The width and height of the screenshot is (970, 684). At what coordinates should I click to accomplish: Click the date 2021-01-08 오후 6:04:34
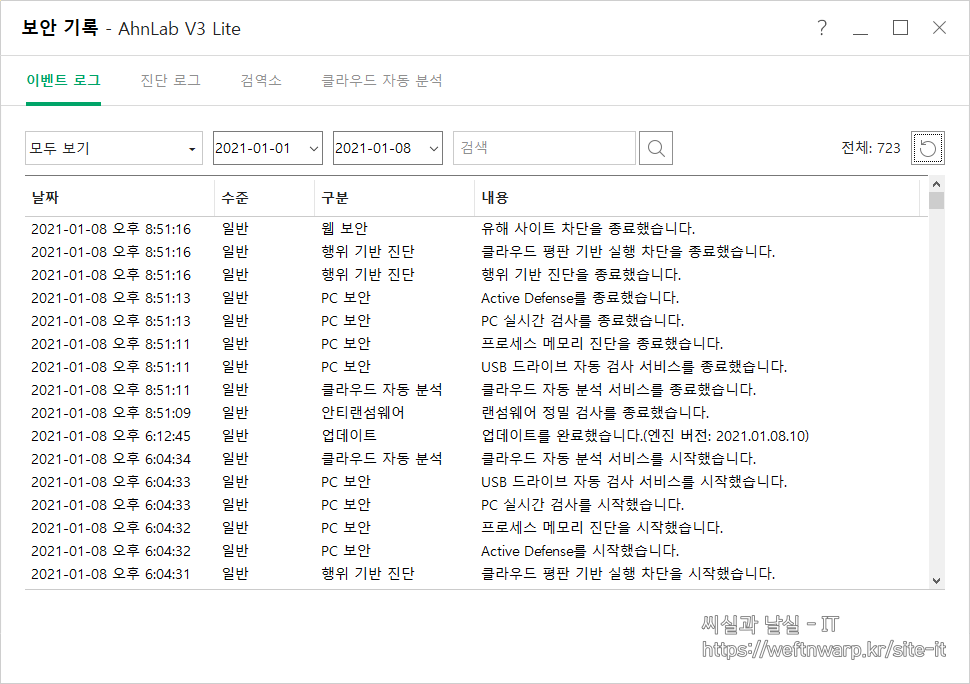111,459
